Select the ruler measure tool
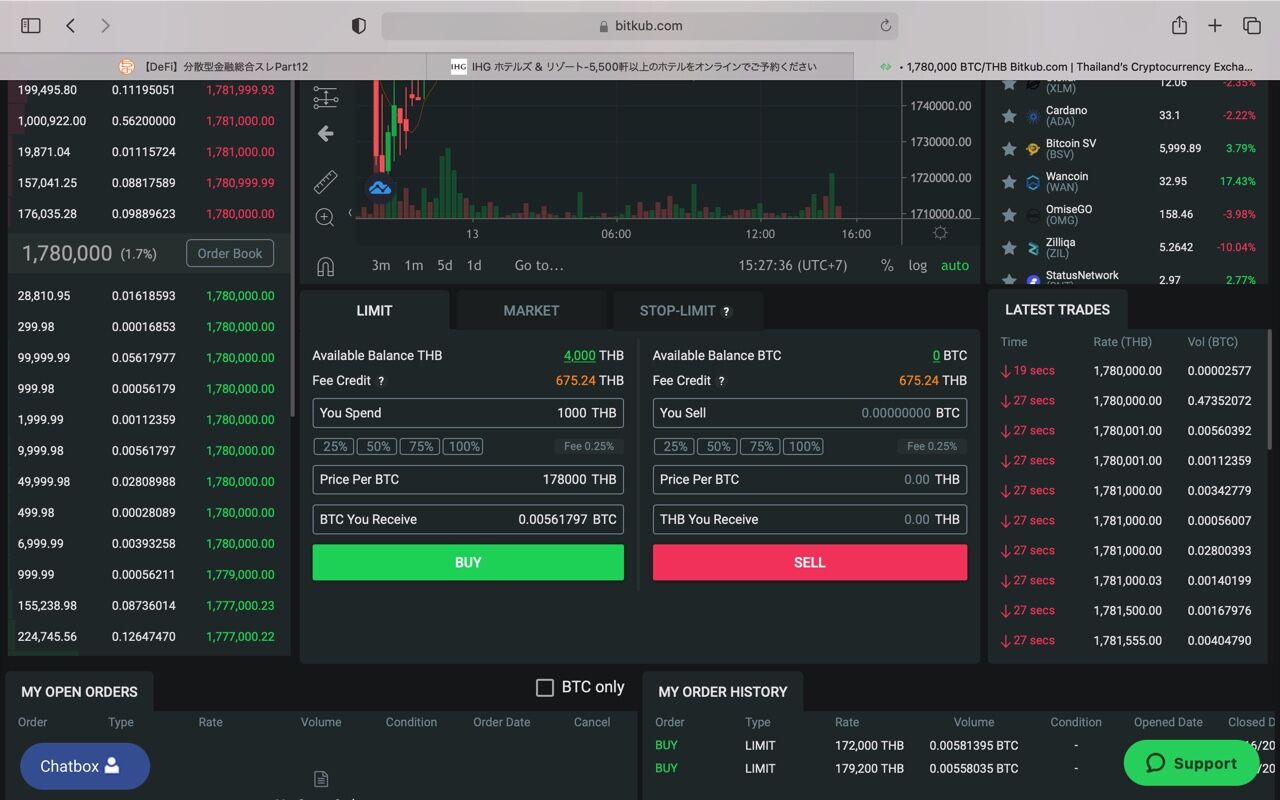This screenshot has width=1280, height=800. click(x=325, y=182)
